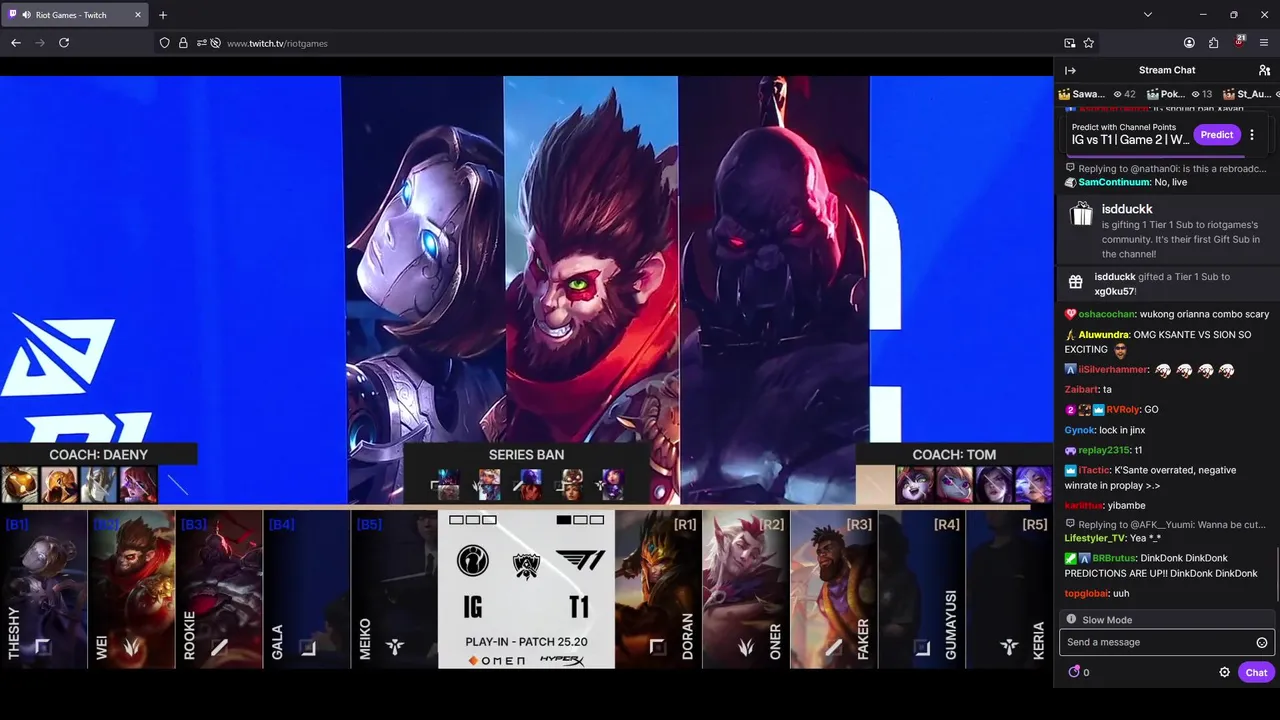Click xg0ku57 gift recipient name
The width and height of the screenshot is (1280, 720).
1113,292
